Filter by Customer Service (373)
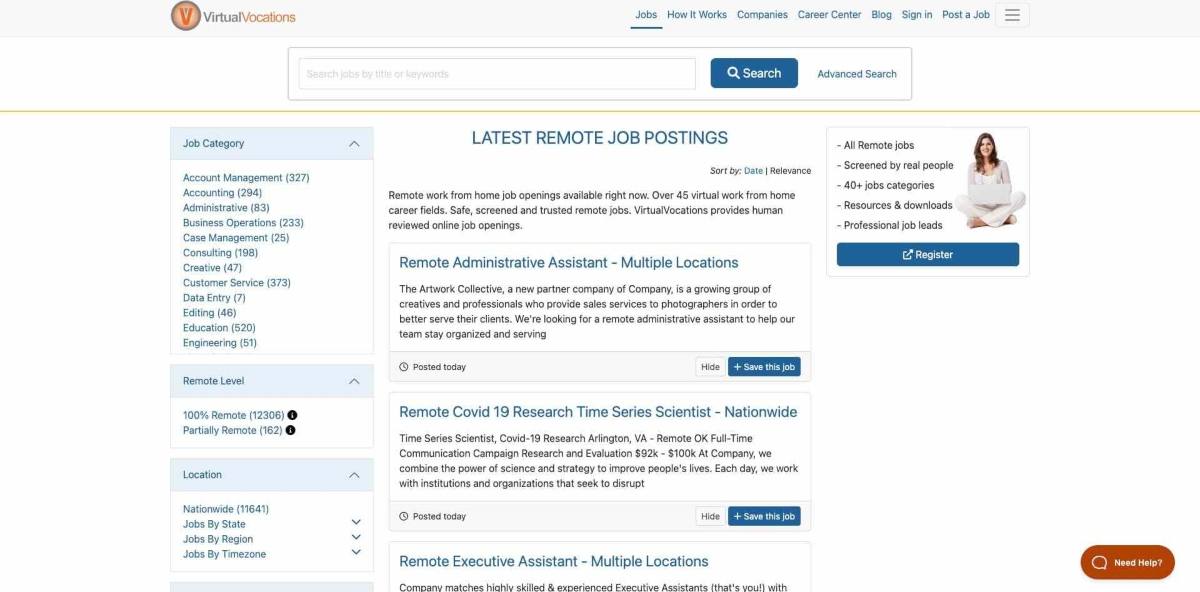1200x592 pixels. click(x=237, y=283)
